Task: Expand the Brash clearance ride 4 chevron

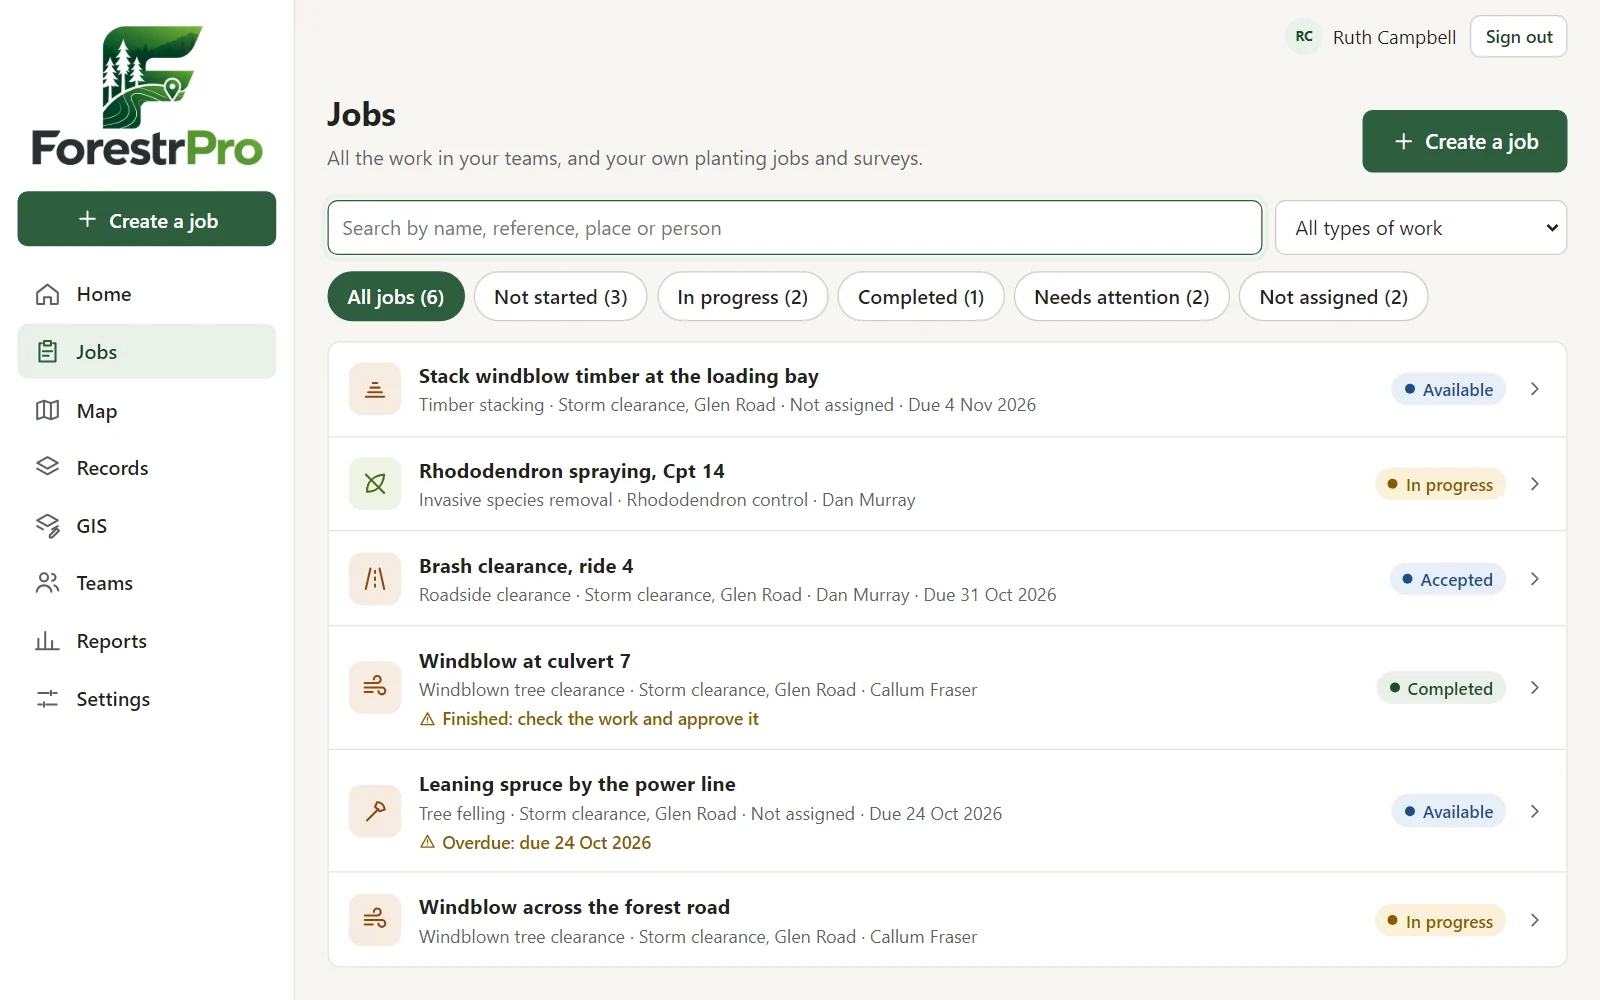Action: [1534, 579]
